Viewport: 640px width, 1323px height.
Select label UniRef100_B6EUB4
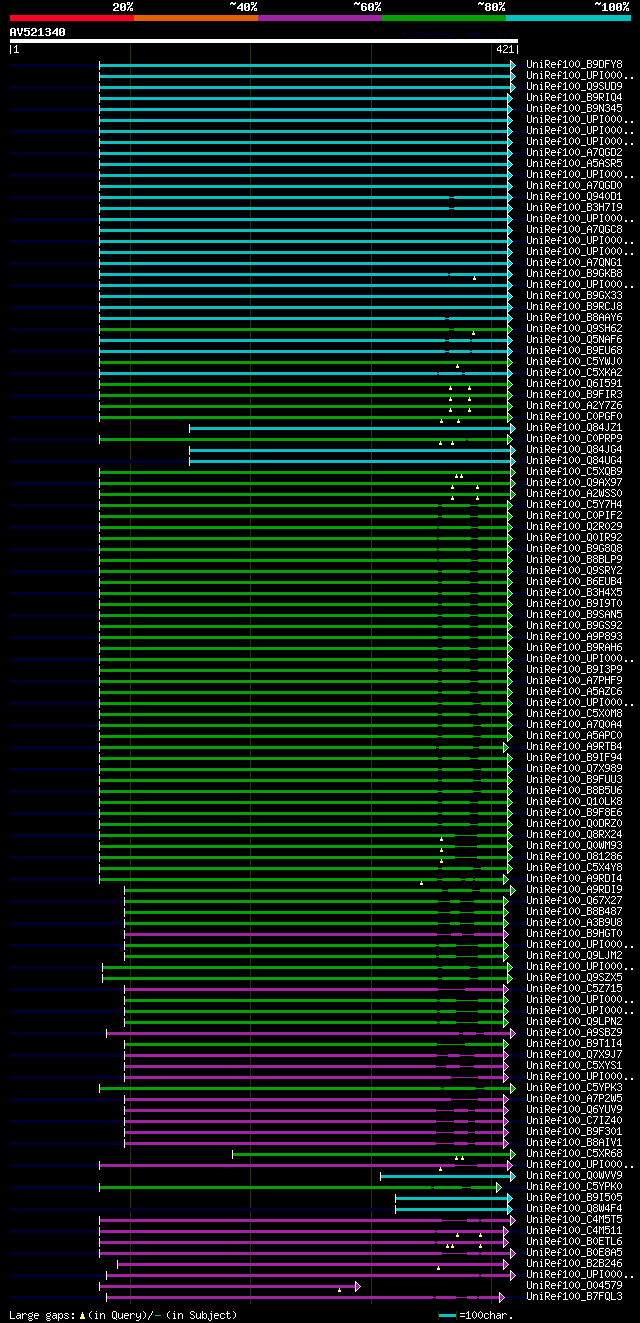[574, 582]
